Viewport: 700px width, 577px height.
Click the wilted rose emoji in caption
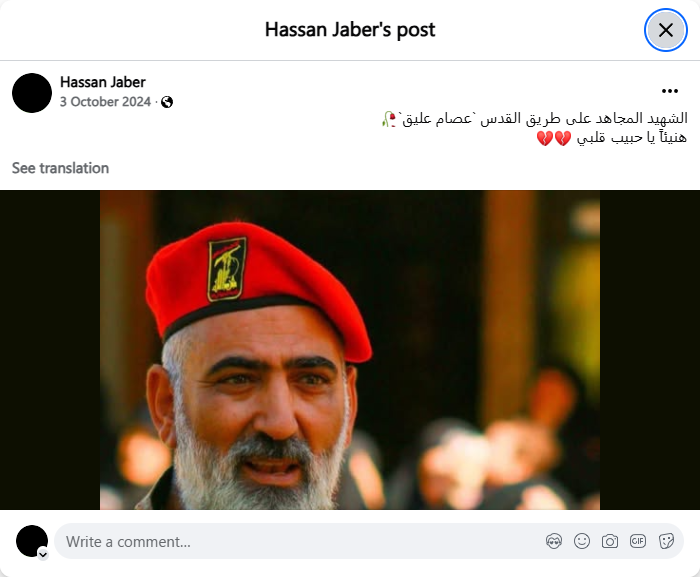tap(389, 119)
